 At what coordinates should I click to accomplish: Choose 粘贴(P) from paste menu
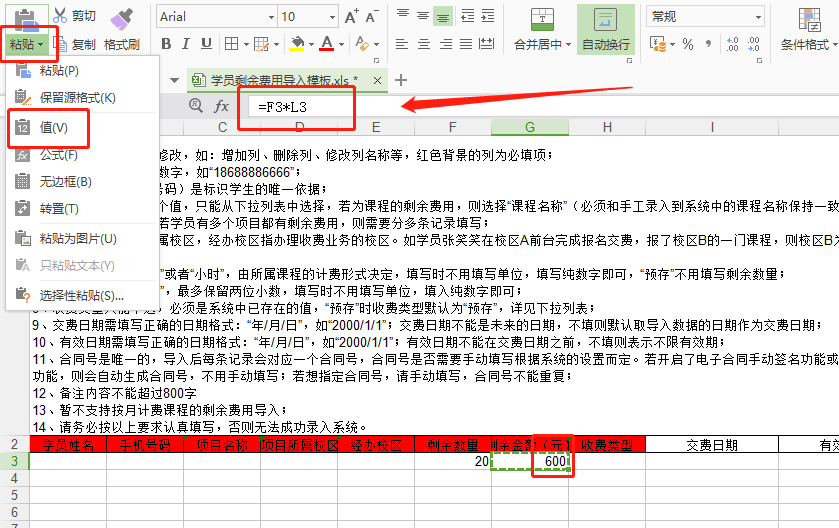pos(82,71)
